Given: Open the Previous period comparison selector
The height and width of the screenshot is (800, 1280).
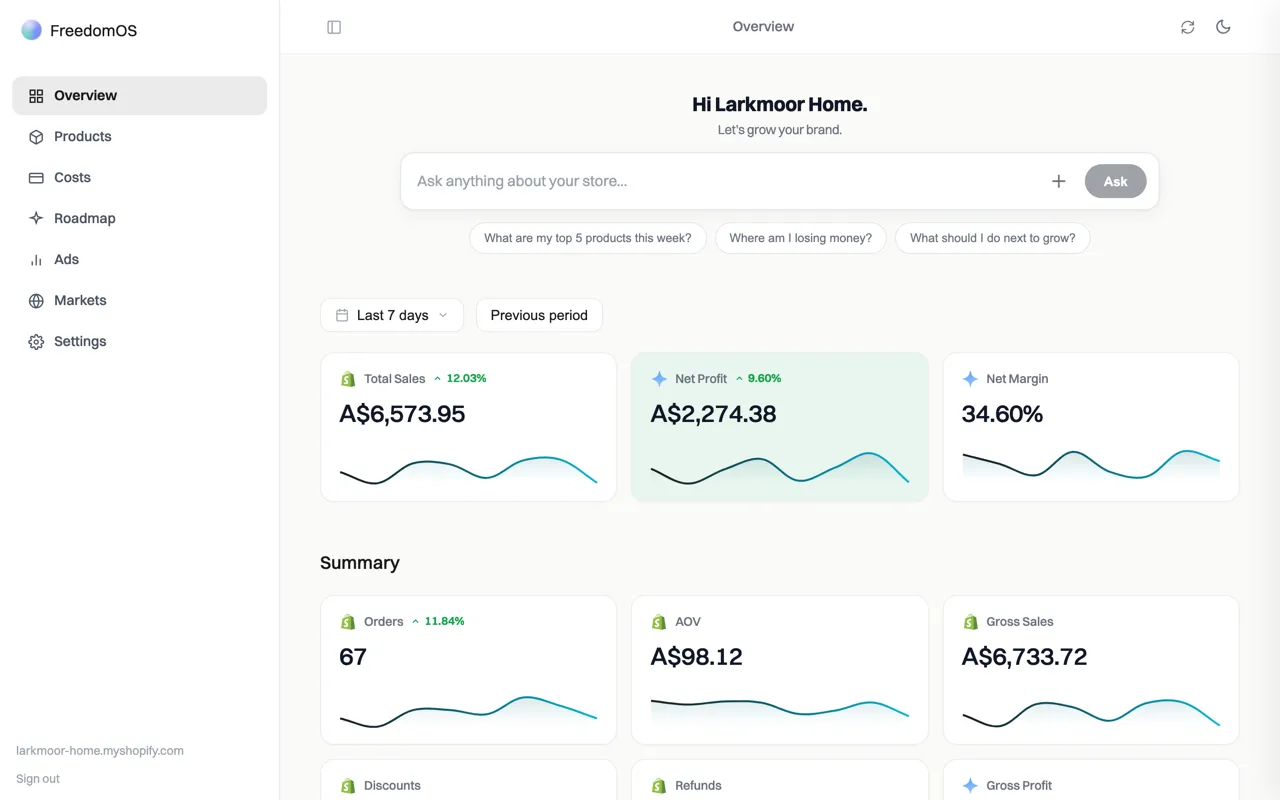Looking at the screenshot, I should tap(539, 315).
